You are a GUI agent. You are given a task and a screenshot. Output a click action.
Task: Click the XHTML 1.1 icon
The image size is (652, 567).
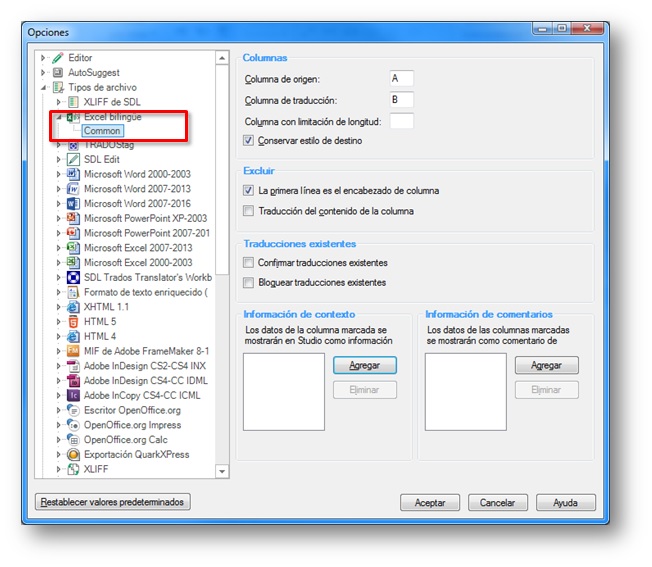73,307
